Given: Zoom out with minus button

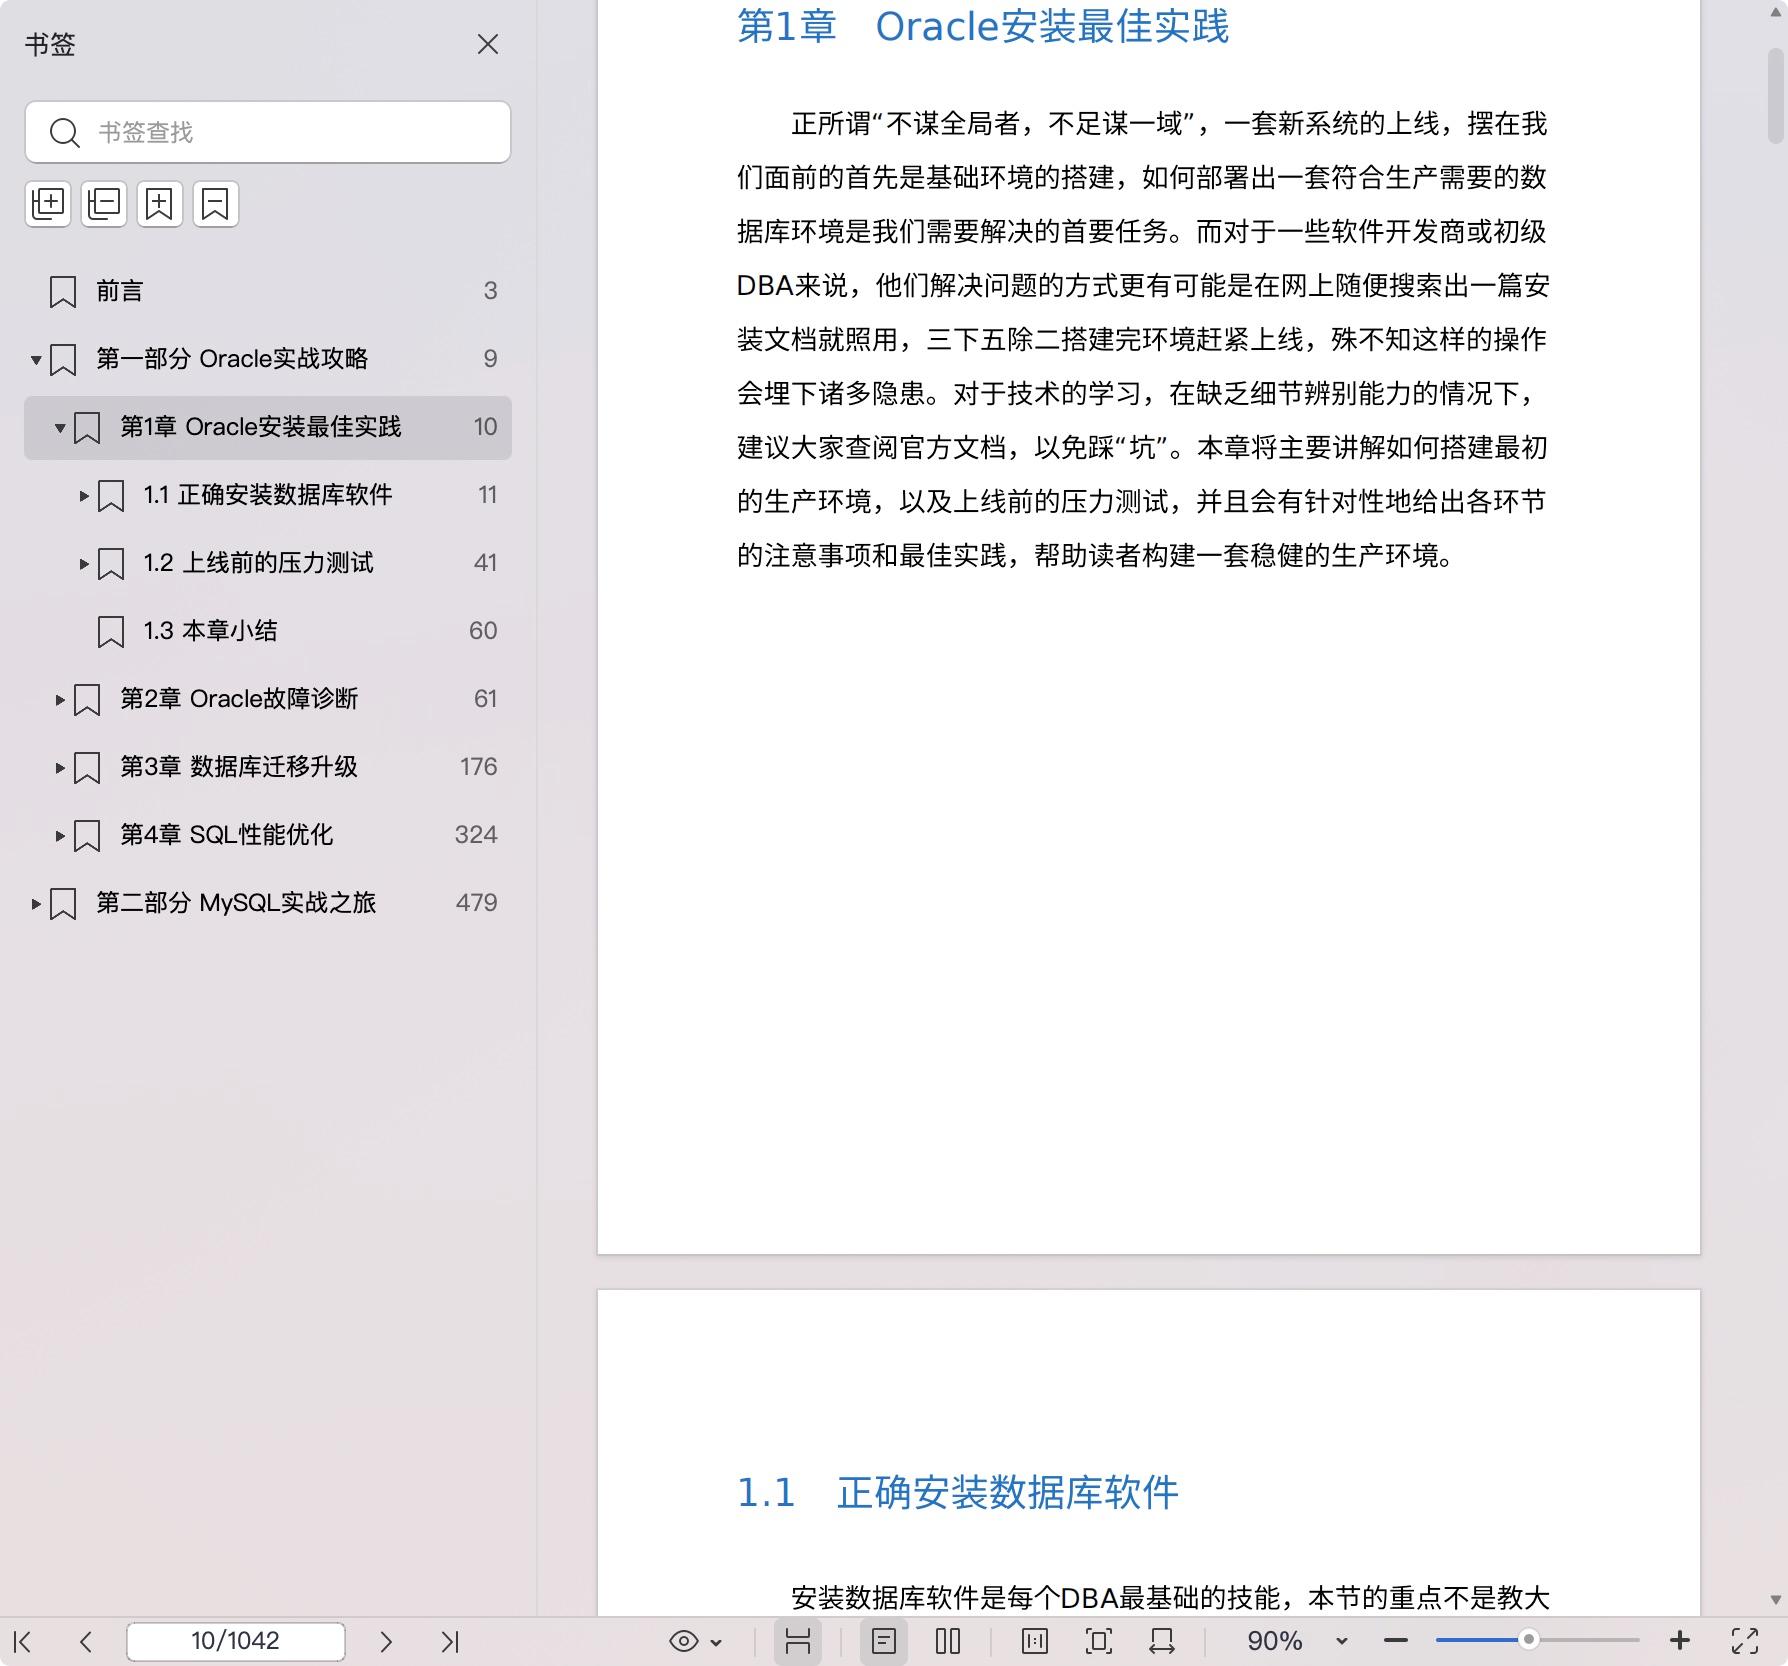Looking at the screenshot, I should point(1396,1641).
